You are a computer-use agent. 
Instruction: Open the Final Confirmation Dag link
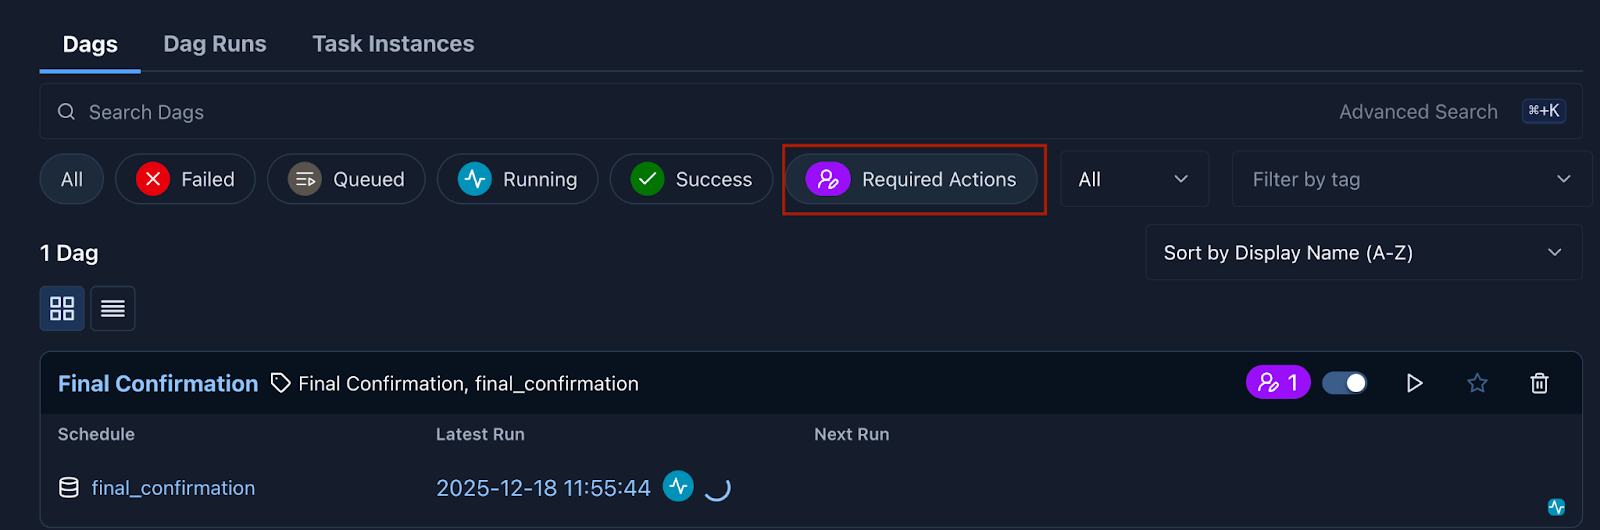pos(158,383)
